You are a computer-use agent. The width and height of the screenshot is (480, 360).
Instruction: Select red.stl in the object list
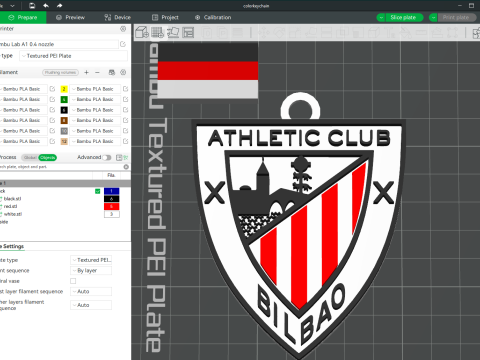(x=11, y=206)
